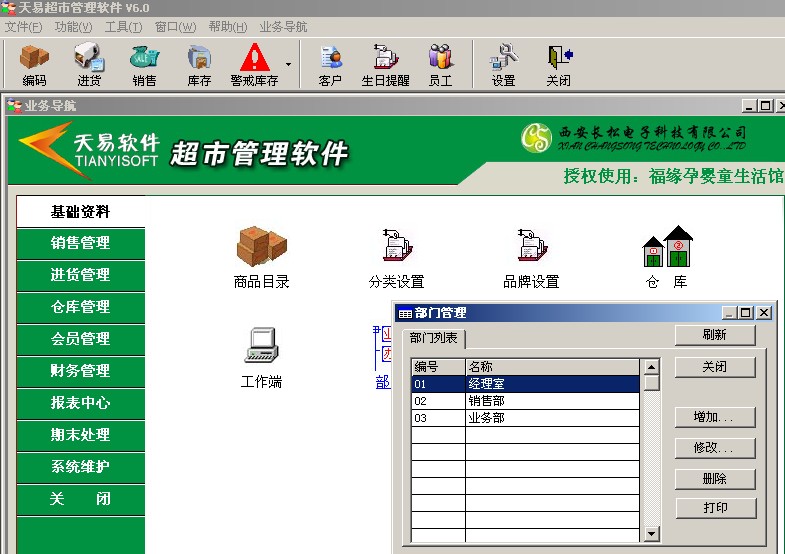Screen dimensions: 785x554
Task: Open the 编码 (coding) toolbar icon
Action: click(34, 64)
